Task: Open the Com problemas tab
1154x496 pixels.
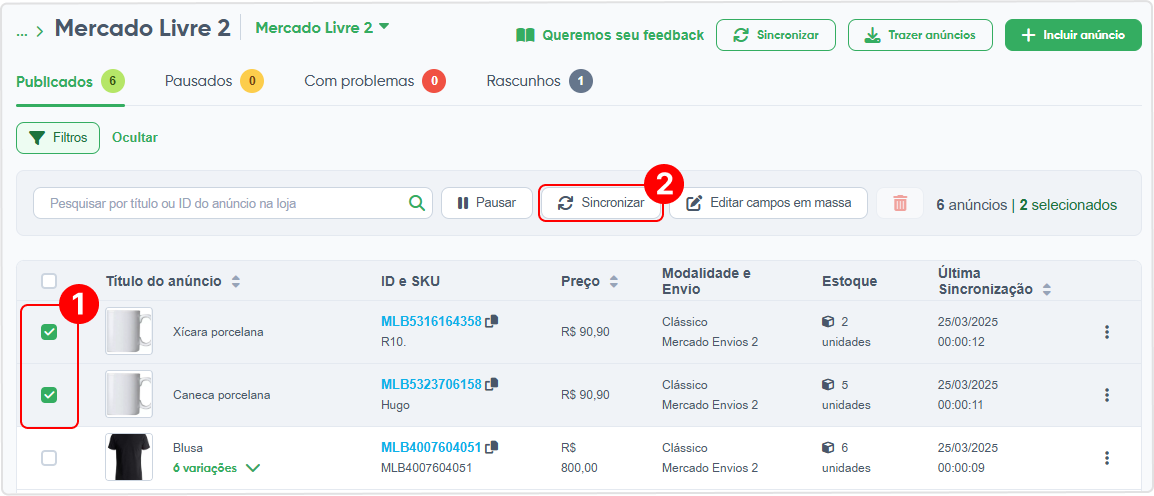Action: (375, 81)
